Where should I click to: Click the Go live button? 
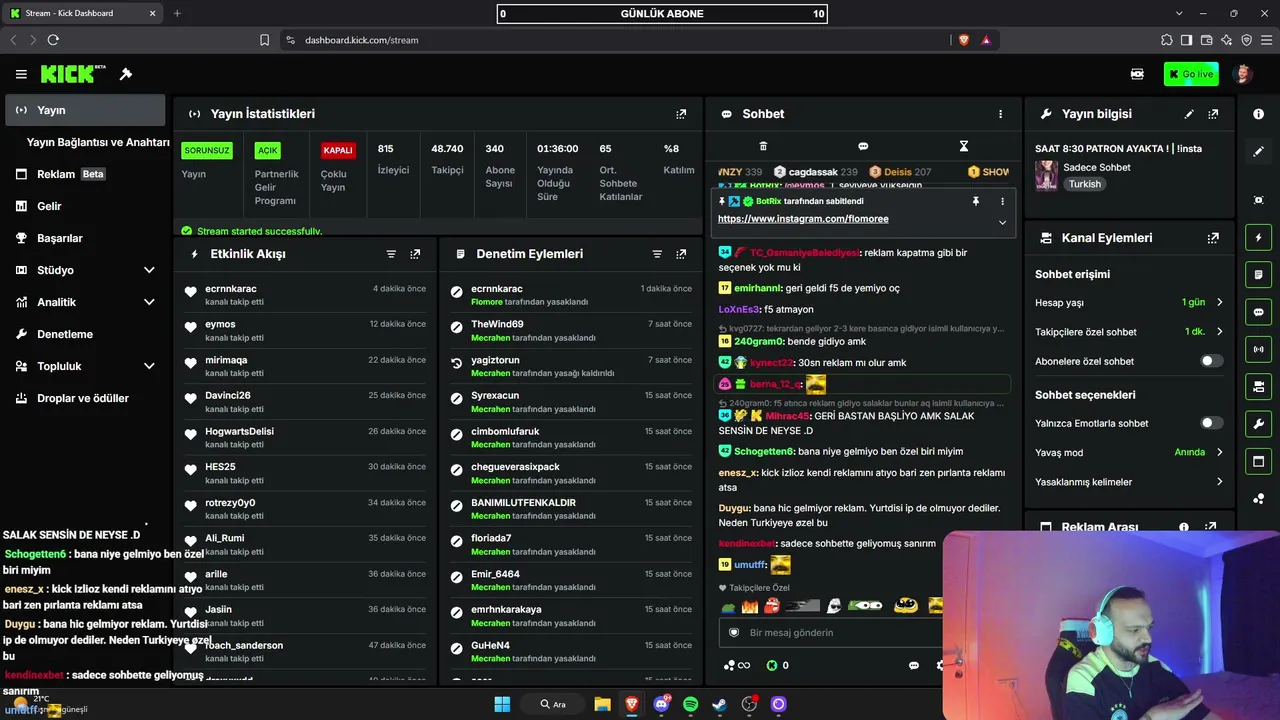pyautogui.click(x=1191, y=74)
